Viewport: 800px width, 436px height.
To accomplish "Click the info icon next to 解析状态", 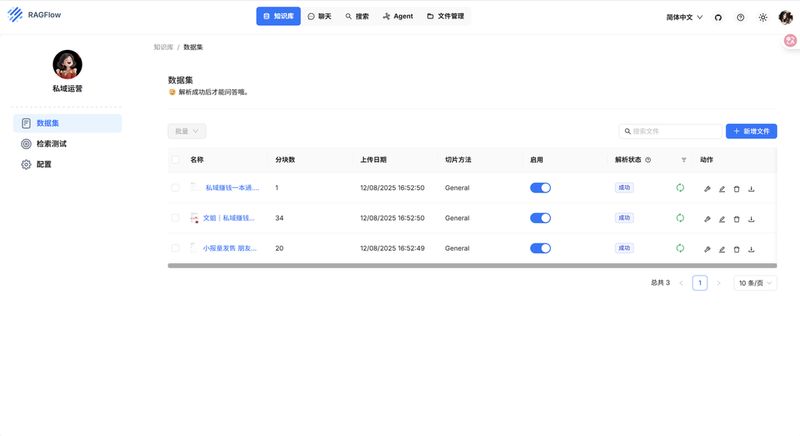I will tap(648, 160).
